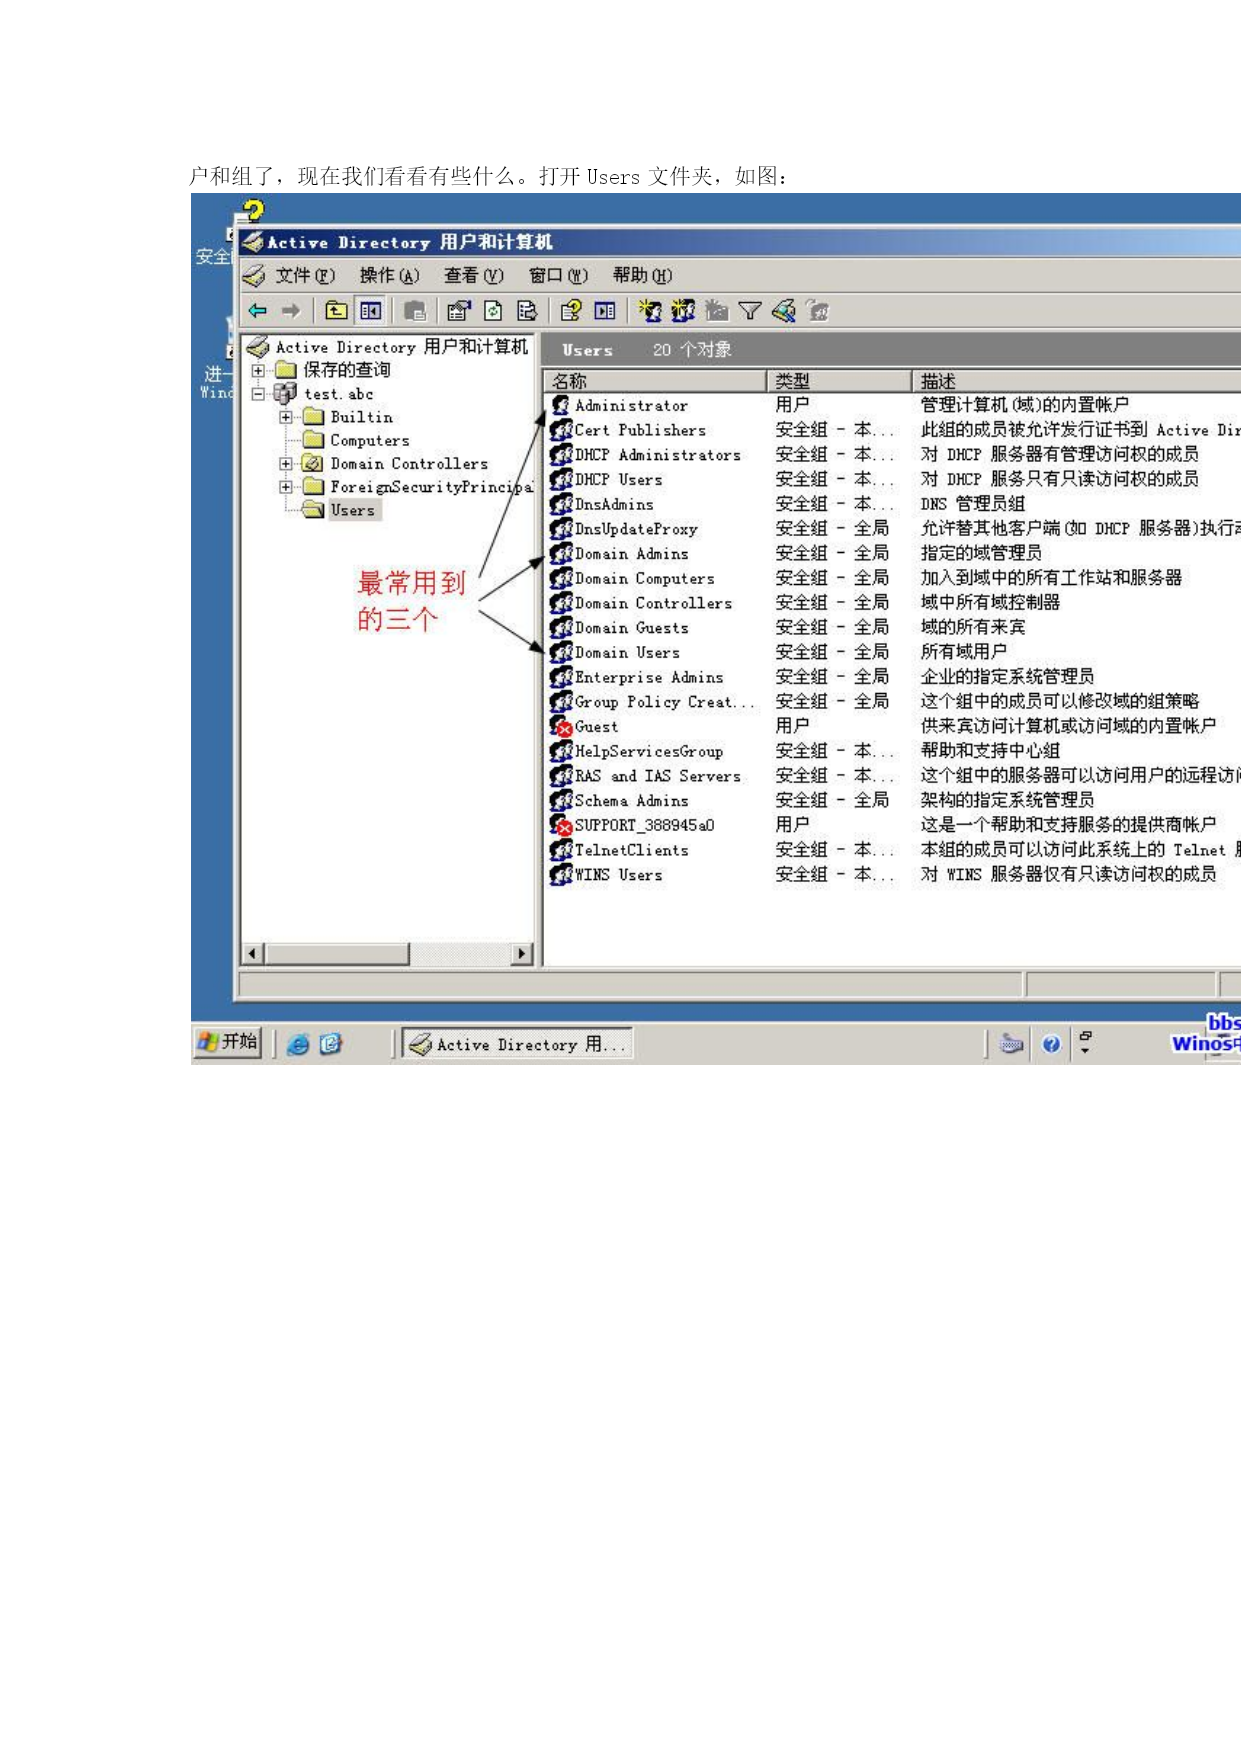This screenshot has height=1754, width=1241.
Task: Select the RAS and IAS Servers group
Action: pos(646,776)
